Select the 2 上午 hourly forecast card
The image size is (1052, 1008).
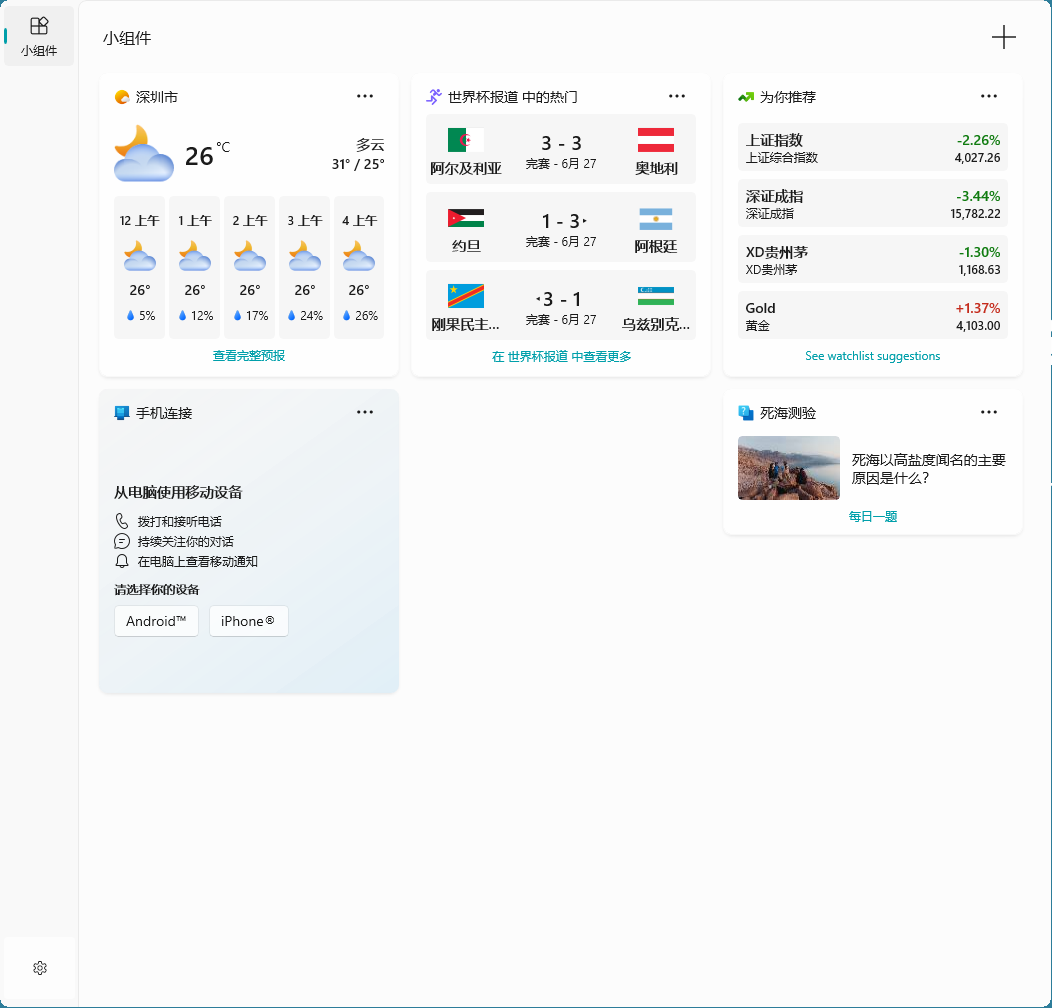click(x=250, y=267)
